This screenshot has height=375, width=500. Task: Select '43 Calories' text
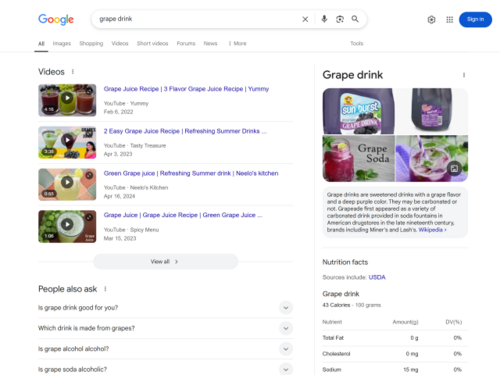point(336,305)
